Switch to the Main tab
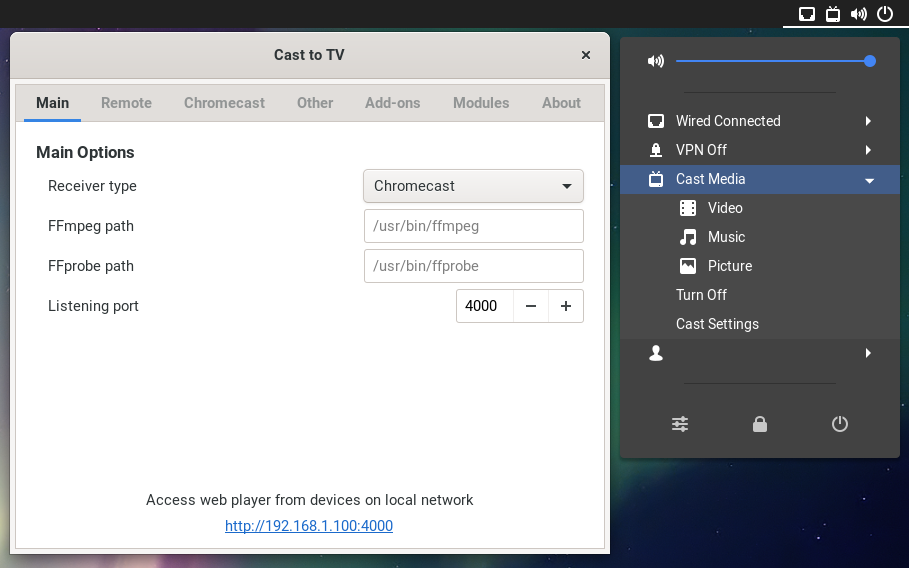 (x=52, y=103)
